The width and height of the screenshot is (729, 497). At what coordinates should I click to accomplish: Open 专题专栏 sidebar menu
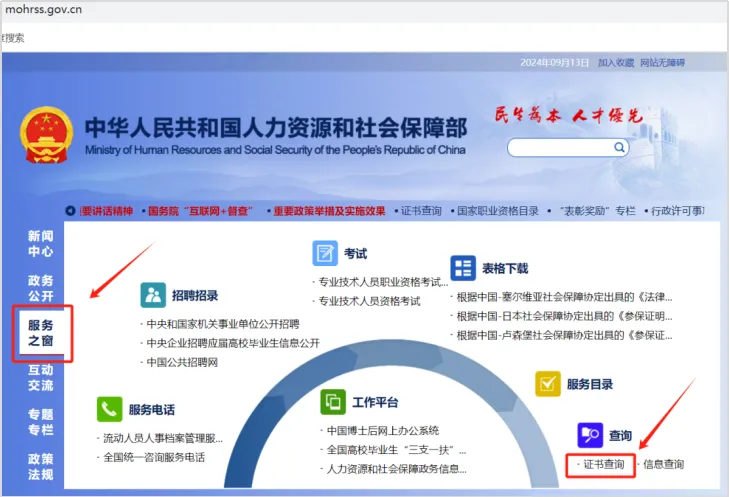tap(41, 422)
